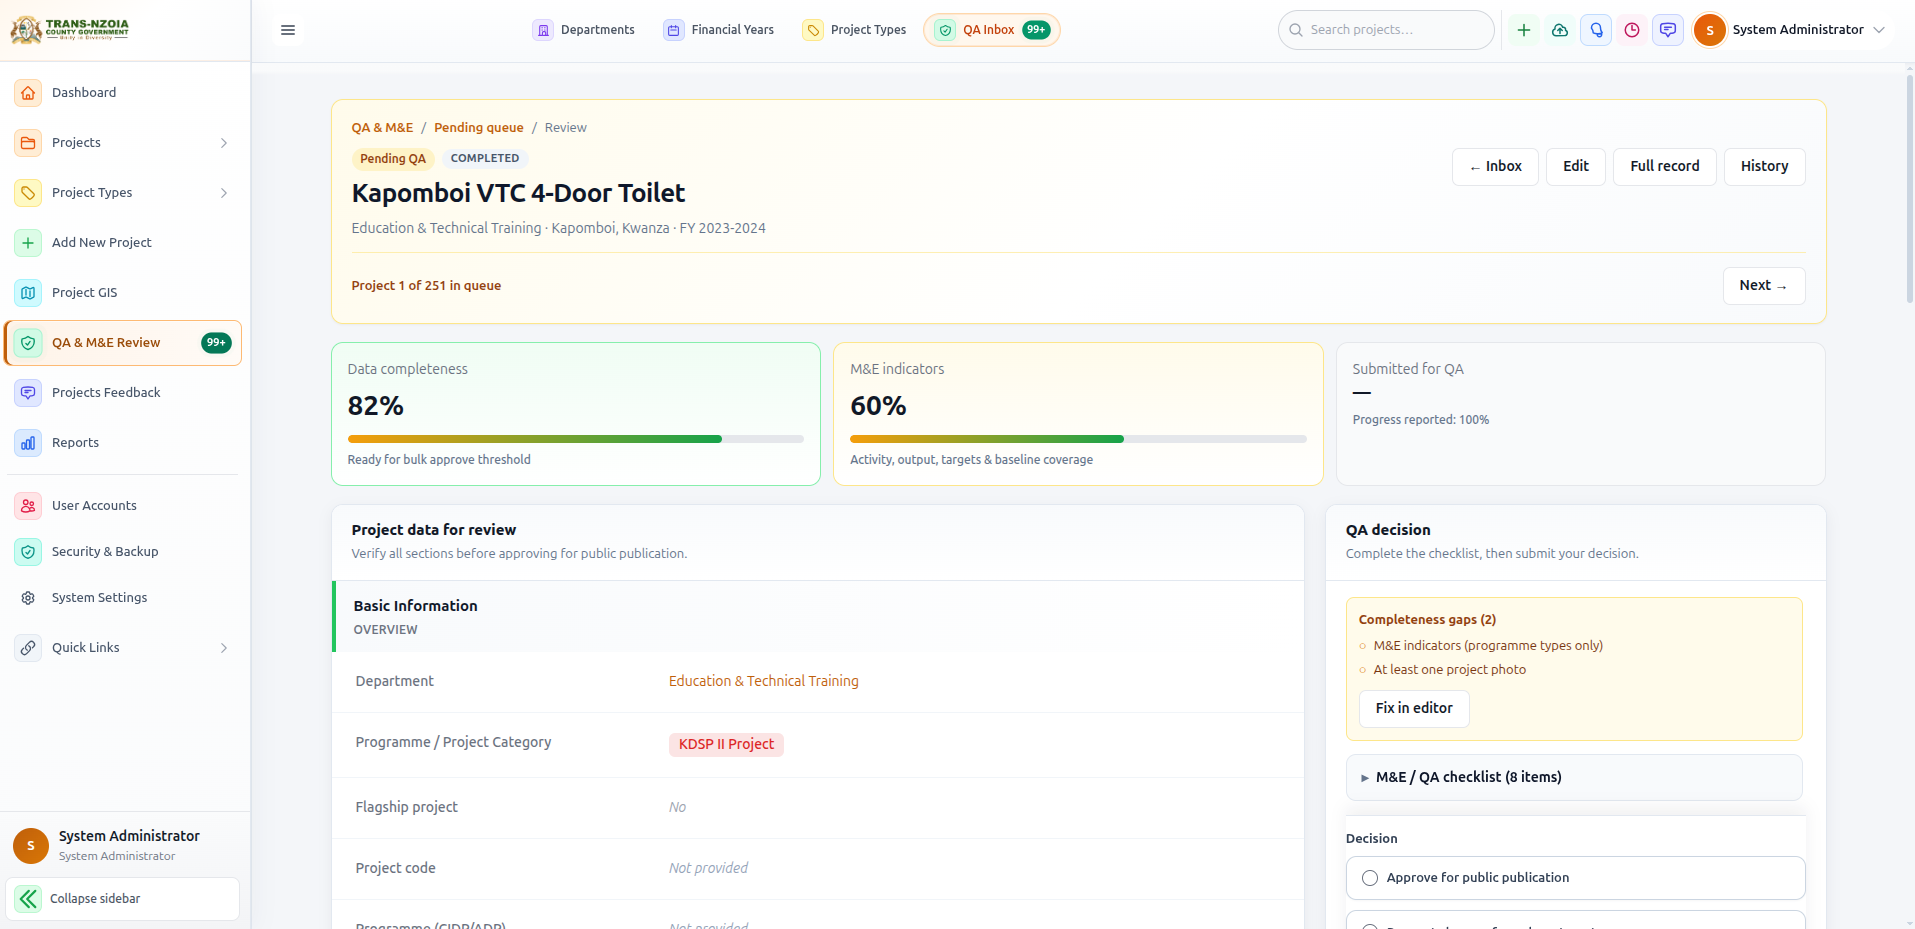
Task: Click the cloud upload icon in top bar
Action: coord(1560,30)
